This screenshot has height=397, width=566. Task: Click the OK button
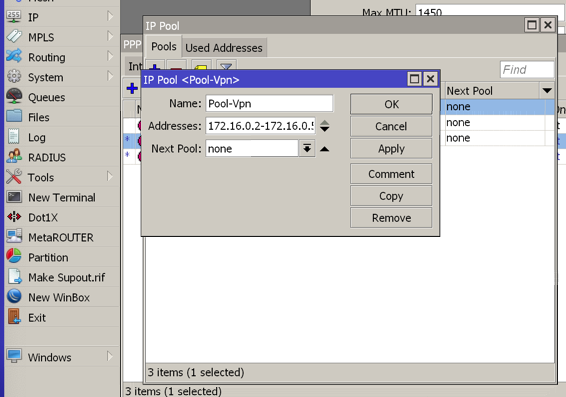391,104
